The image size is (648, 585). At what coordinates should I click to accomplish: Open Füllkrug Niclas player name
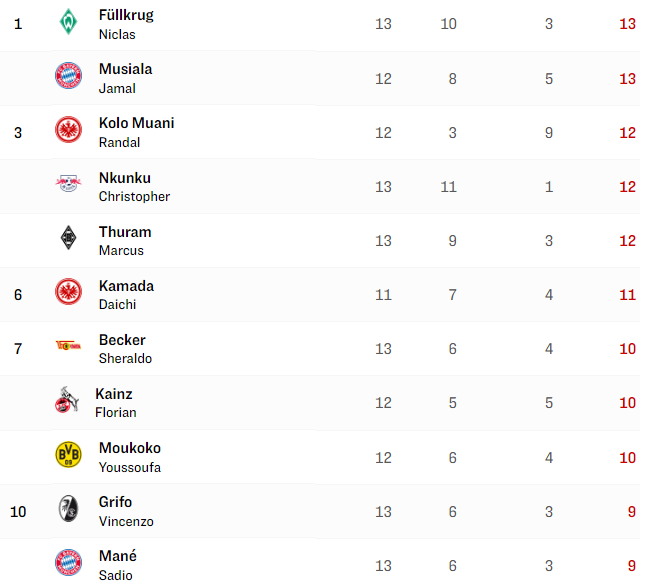tap(126, 24)
